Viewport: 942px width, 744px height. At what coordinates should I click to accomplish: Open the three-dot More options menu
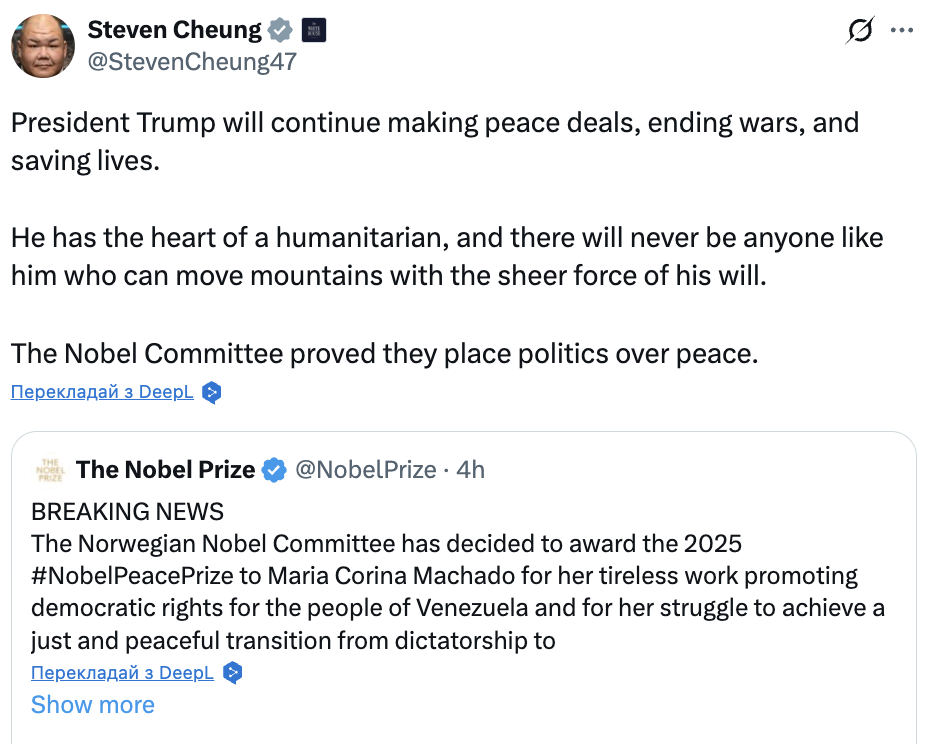point(902,31)
